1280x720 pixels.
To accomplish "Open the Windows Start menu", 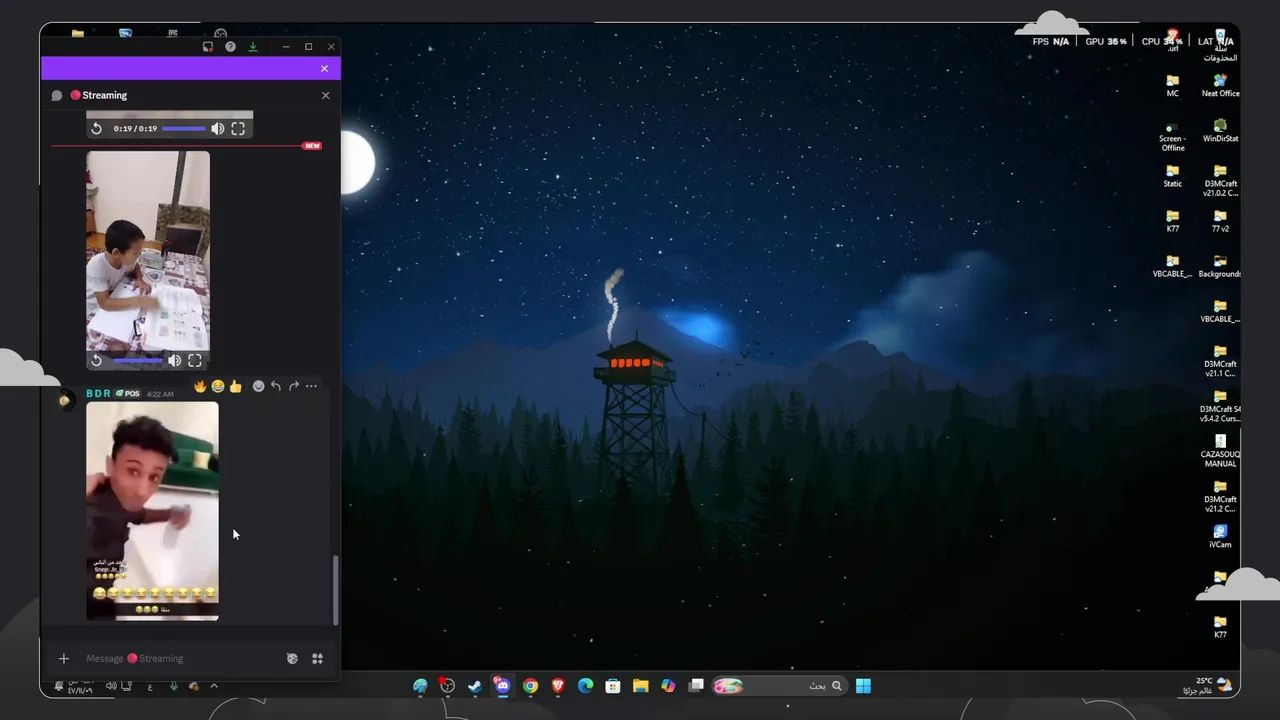I will tap(863, 686).
